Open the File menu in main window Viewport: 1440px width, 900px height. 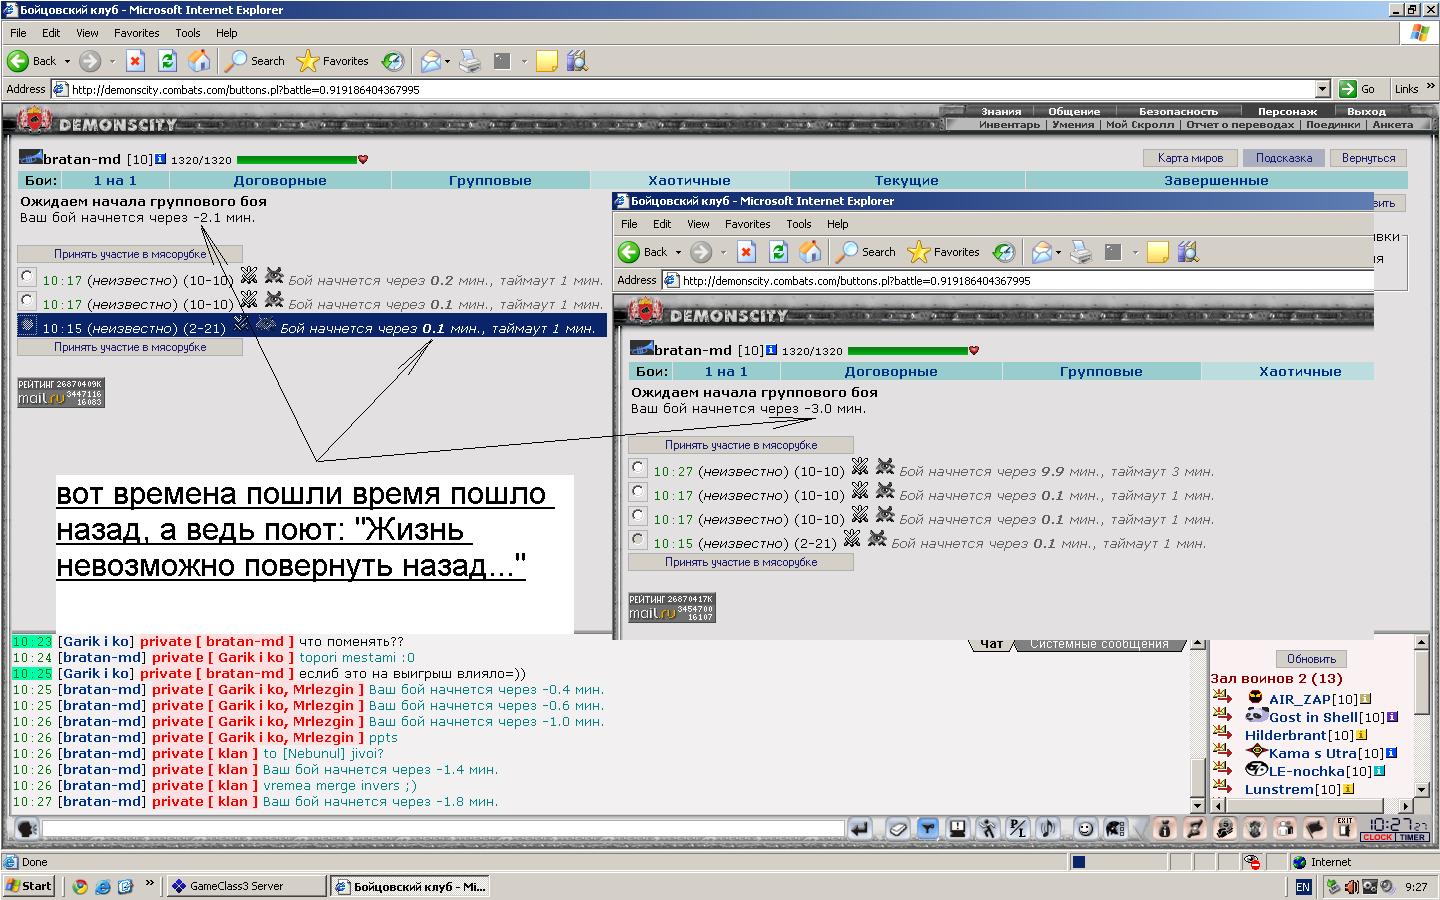[x=18, y=33]
